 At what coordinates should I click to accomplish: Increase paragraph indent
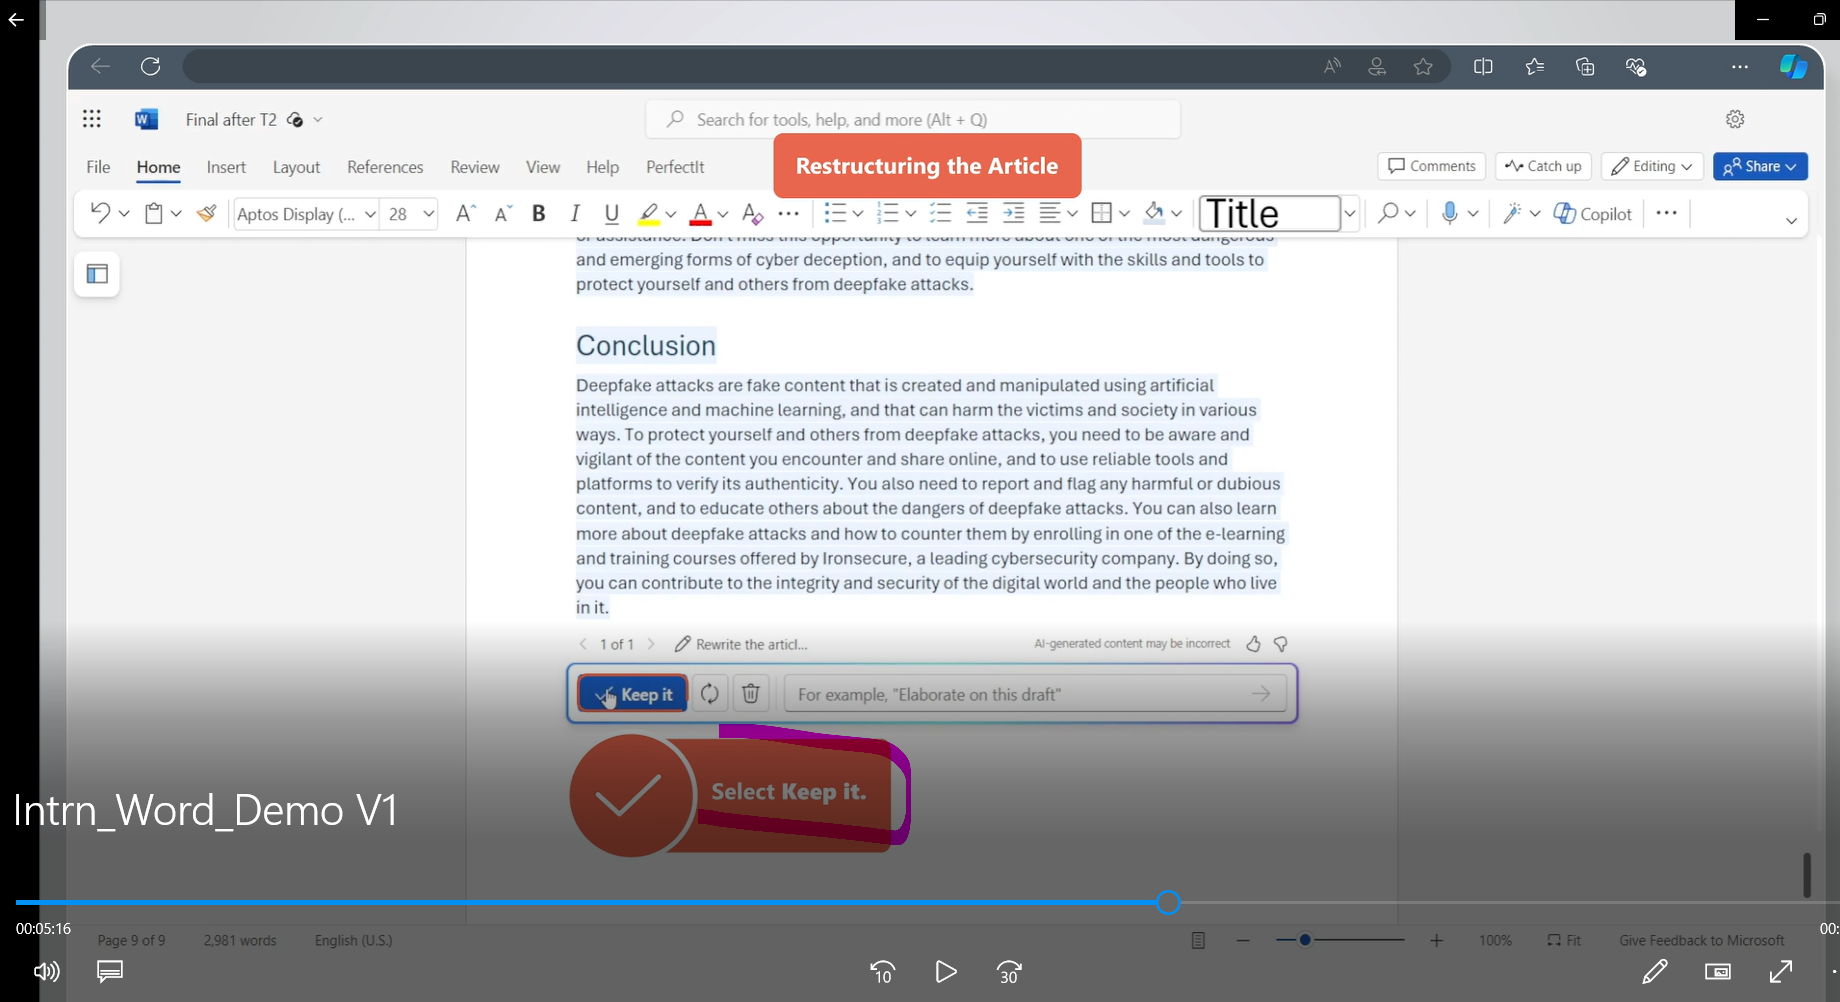point(1013,213)
